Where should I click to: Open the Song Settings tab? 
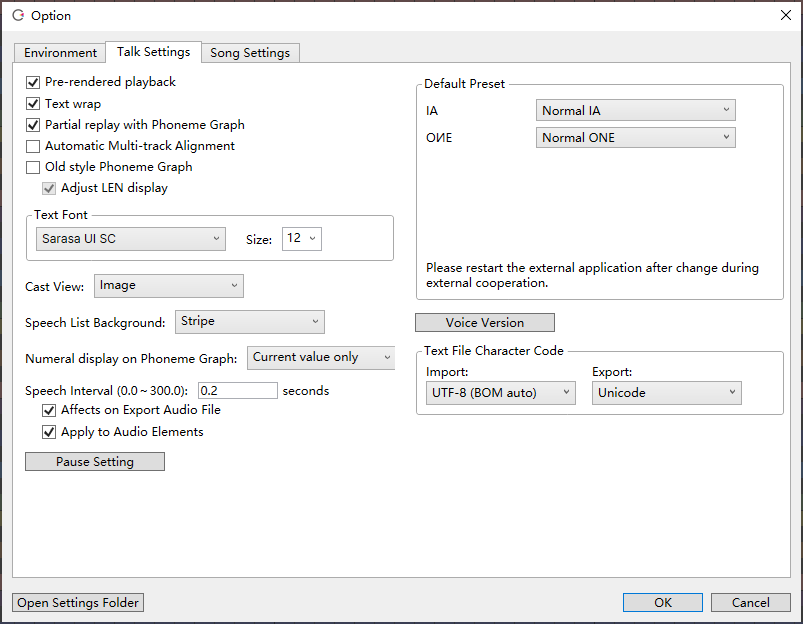tap(250, 53)
